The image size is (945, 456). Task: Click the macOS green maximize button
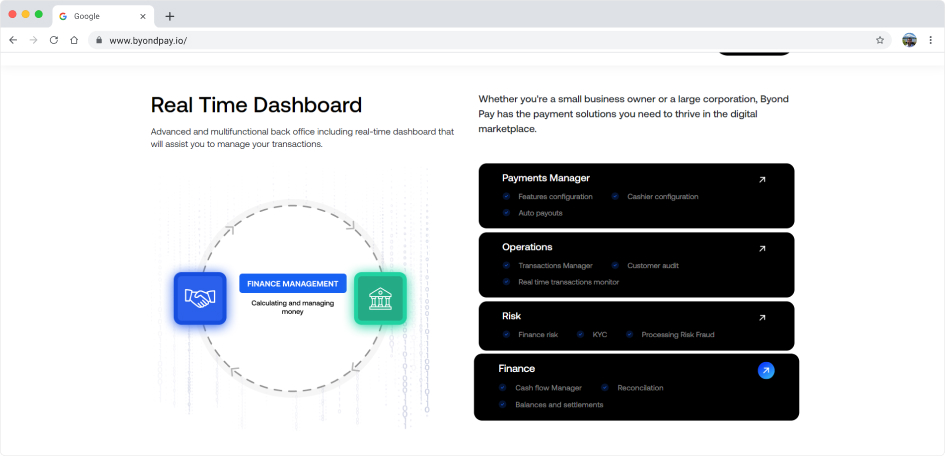click(39, 14)
